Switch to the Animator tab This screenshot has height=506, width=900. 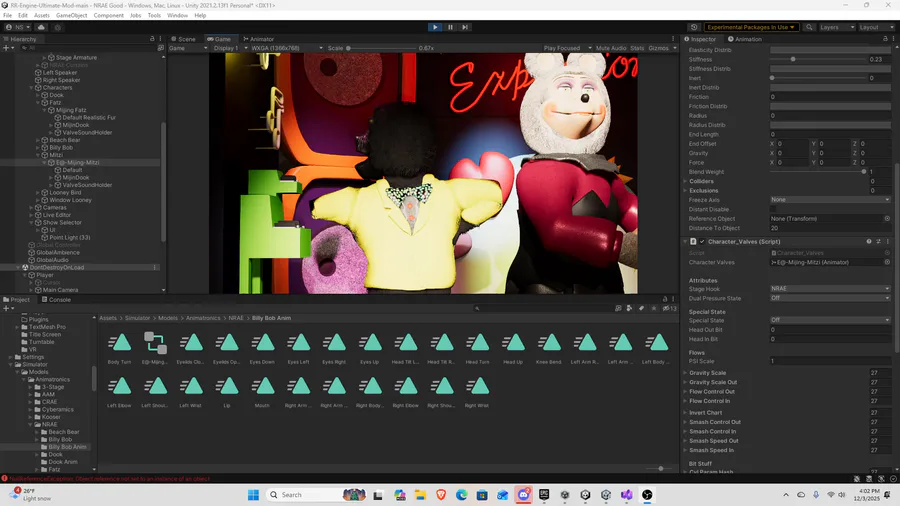(258, 39)
